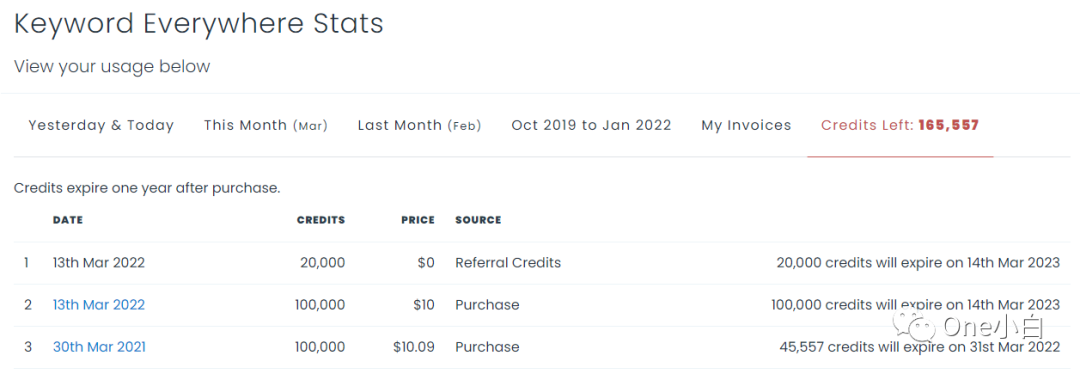This screenshot has height=374, width=1080.
Task: Click the Keyword Everywhere Stats heading
Action: (198, 24)
